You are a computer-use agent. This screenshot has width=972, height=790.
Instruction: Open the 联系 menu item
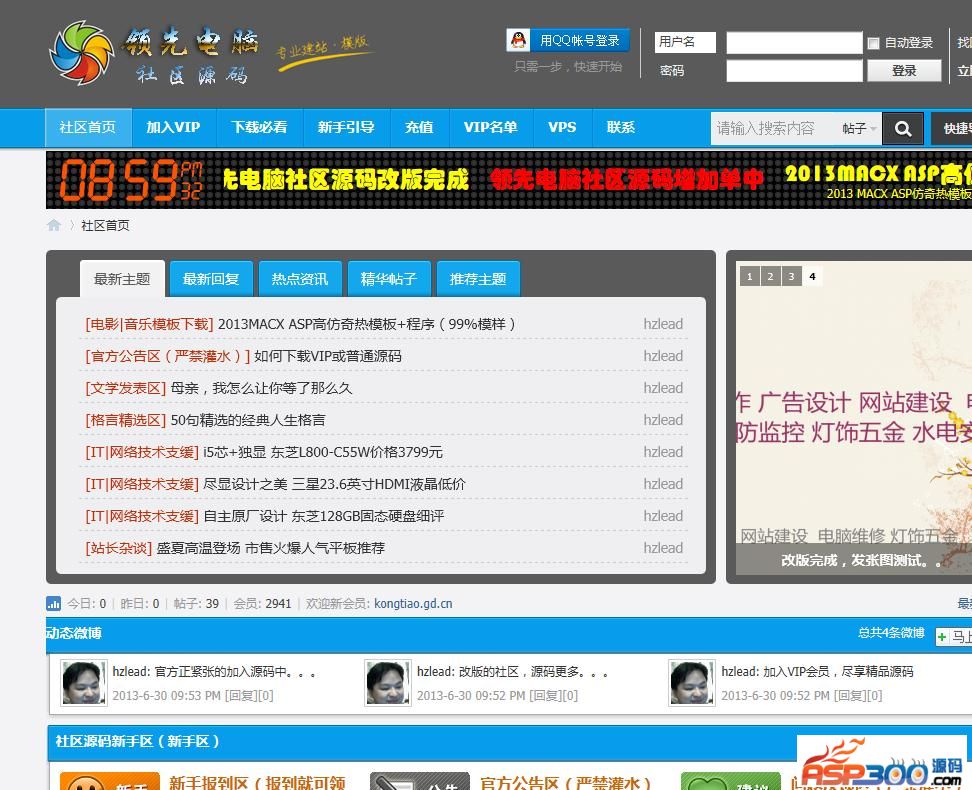click(621, 128)
